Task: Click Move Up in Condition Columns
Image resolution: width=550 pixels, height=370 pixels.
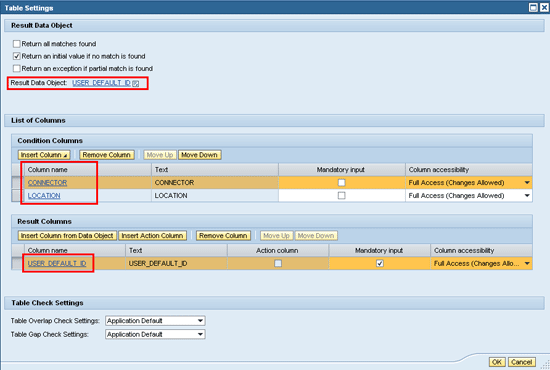Action: point(160,155)
